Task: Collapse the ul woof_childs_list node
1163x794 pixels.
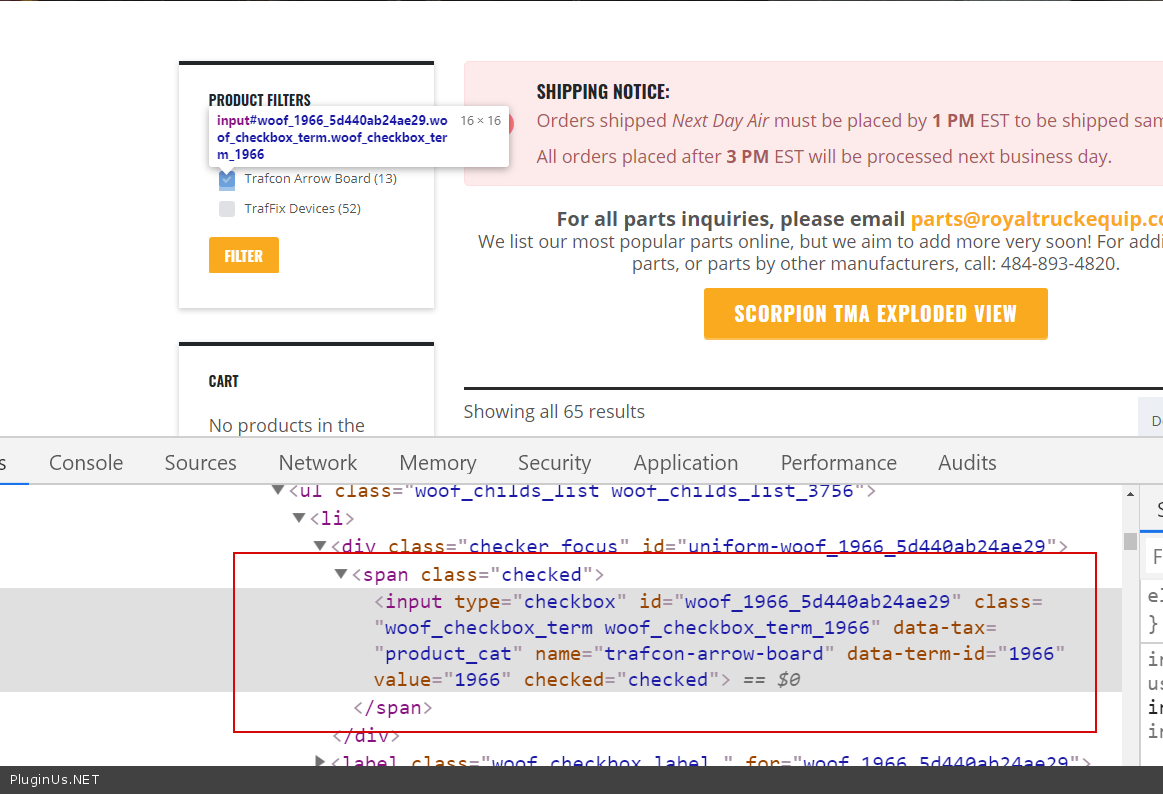Action: coord(277,491)
